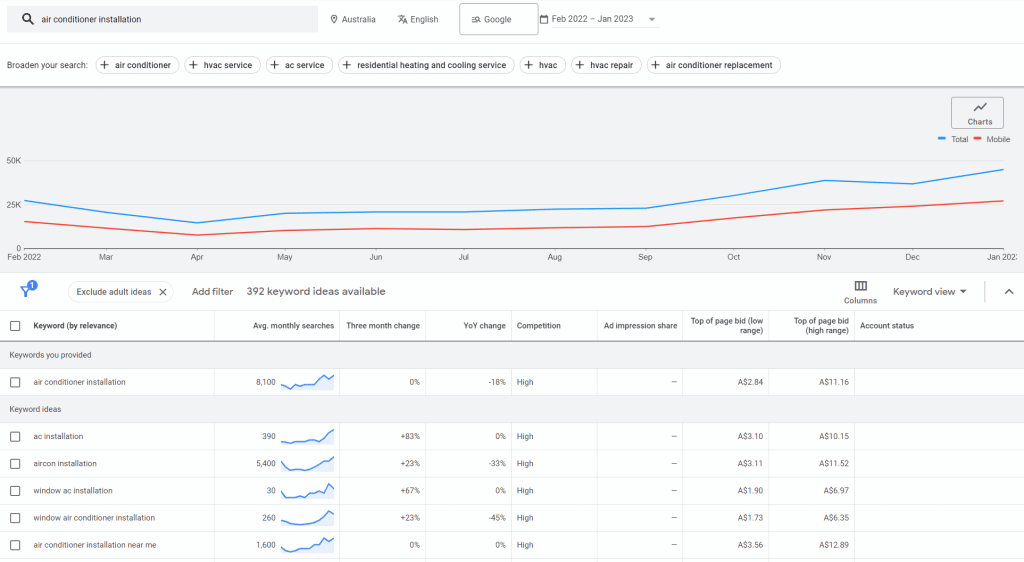Image resolution: width=1024 pixels, height=562 pixels.
Task: Open the filter funnel icon
Action: [26, 291]
